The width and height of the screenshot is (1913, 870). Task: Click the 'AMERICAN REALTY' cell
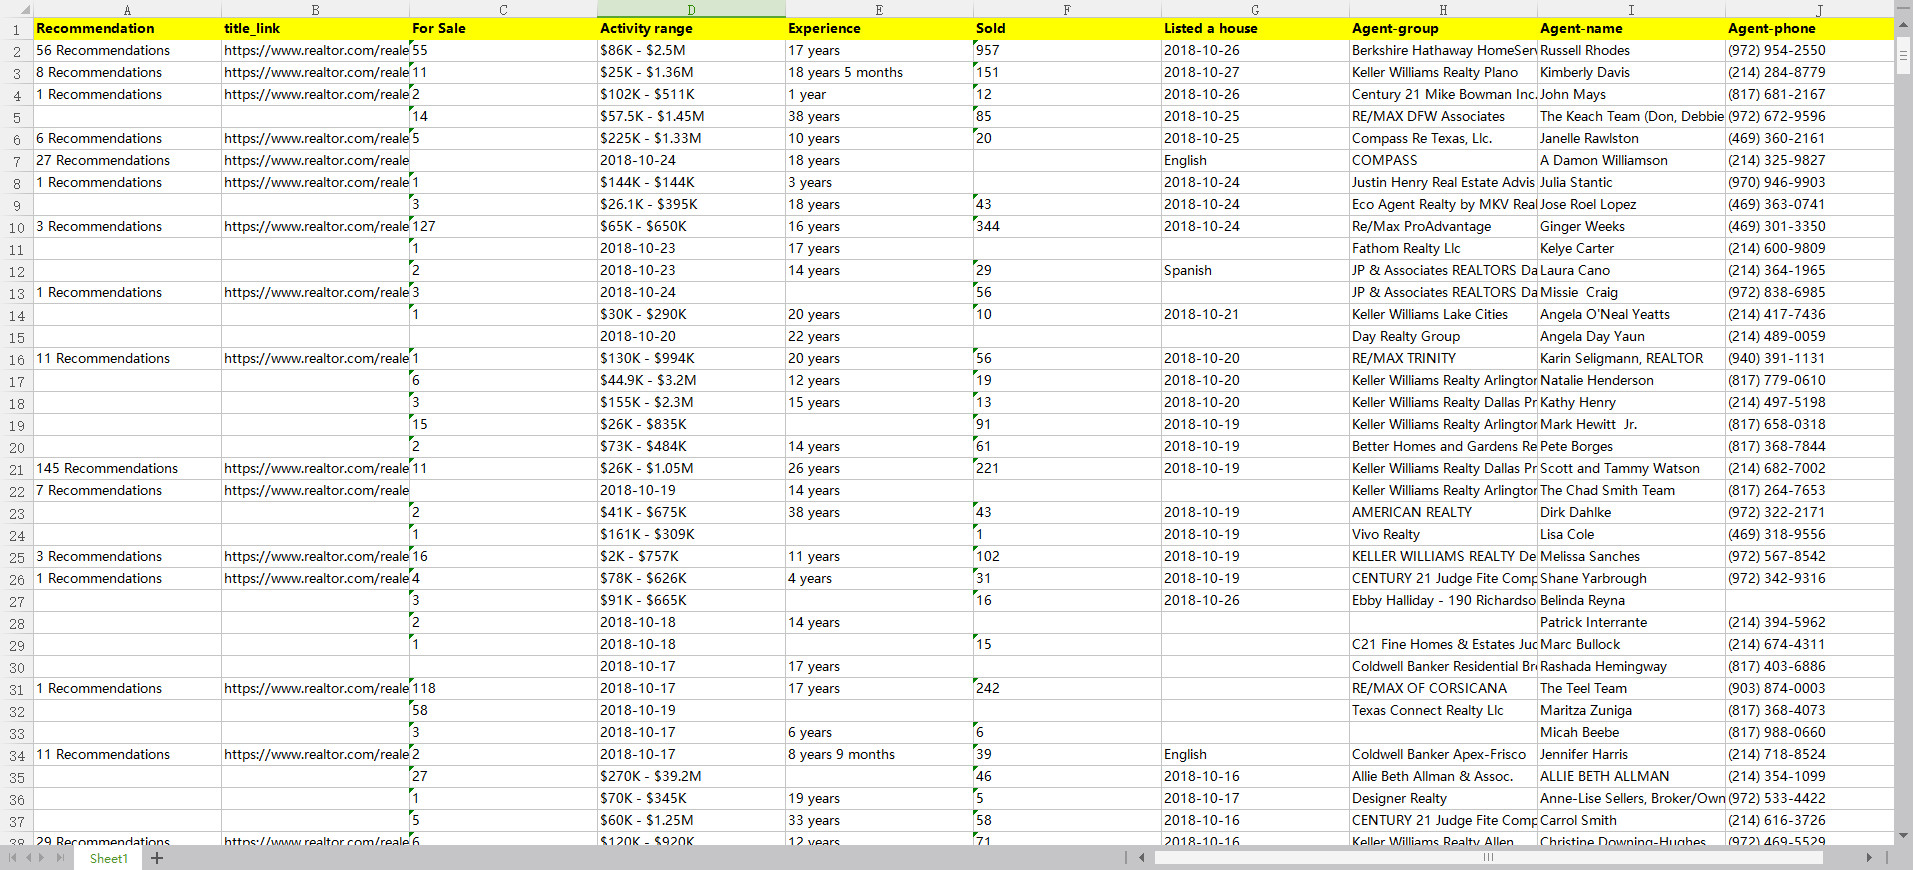click(x=1443, y=513)
